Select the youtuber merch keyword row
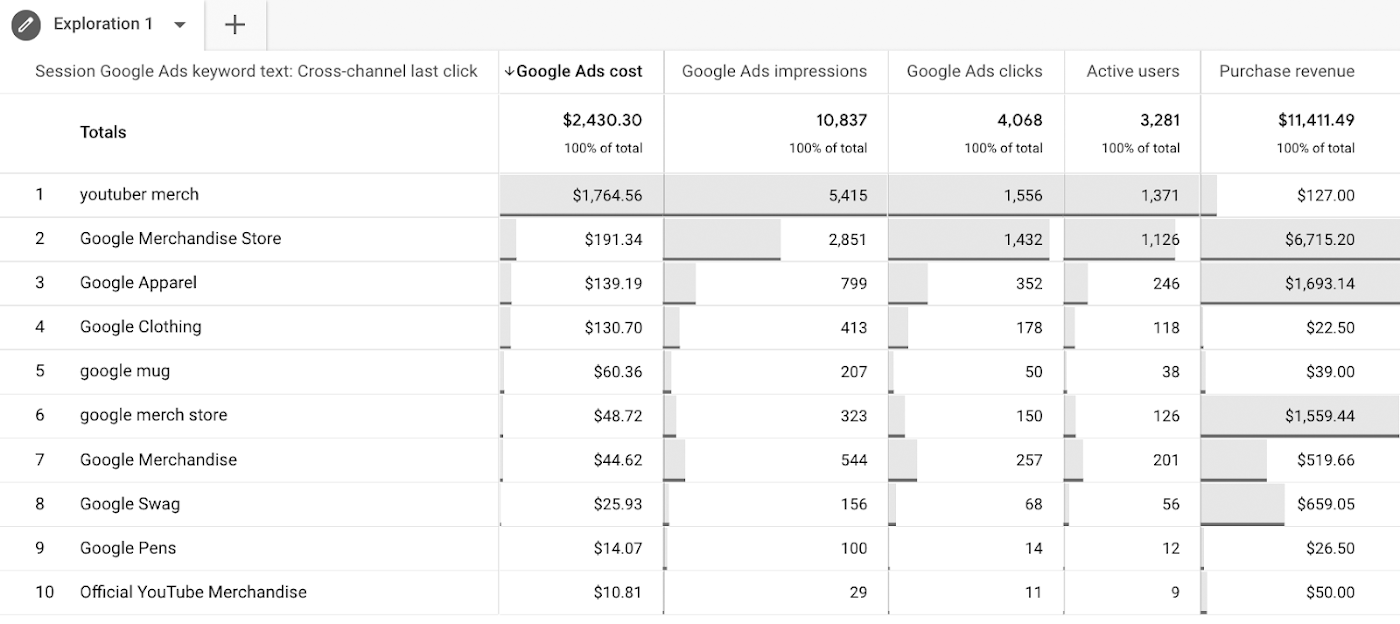This screenshot has height=624, width=1400. (x=139, y=194)
